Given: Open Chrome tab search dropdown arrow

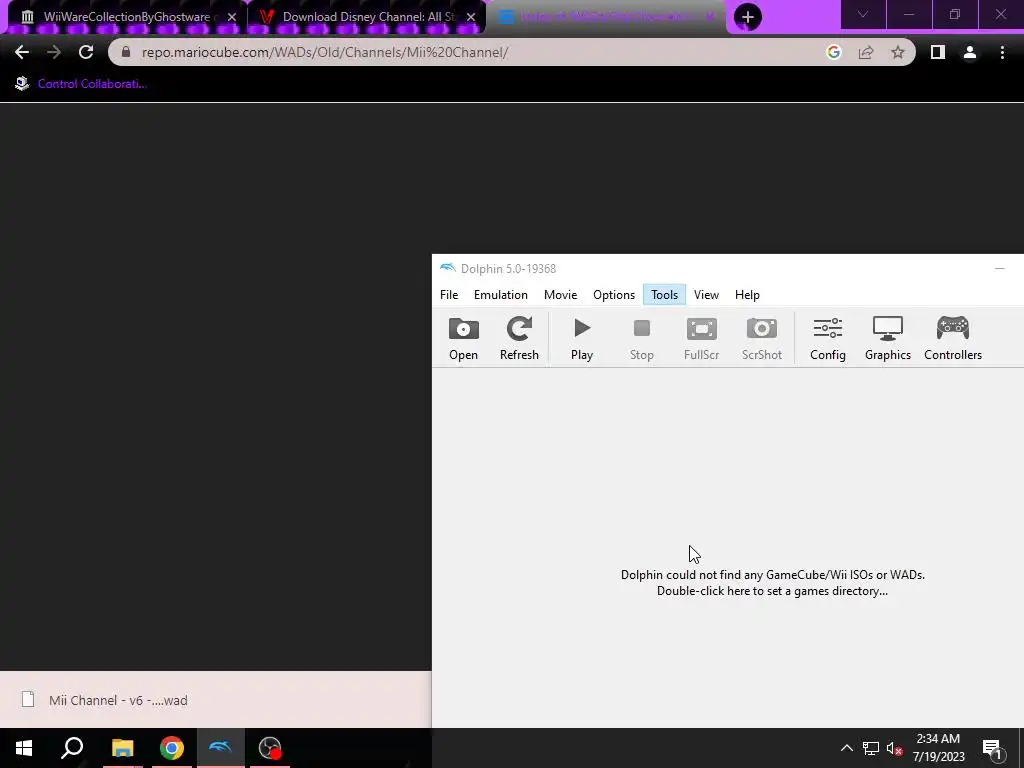Looking at the screenshot, I should click(x=863, y=14).
